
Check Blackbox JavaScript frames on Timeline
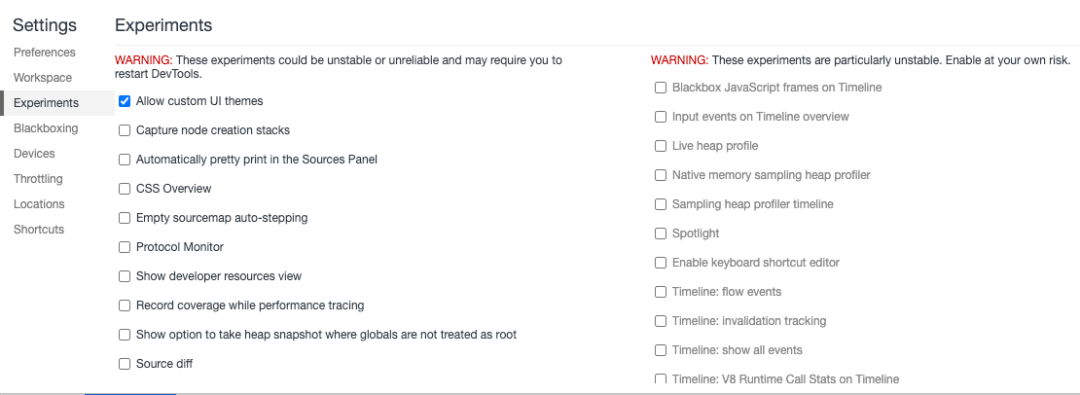click(661, 88)
